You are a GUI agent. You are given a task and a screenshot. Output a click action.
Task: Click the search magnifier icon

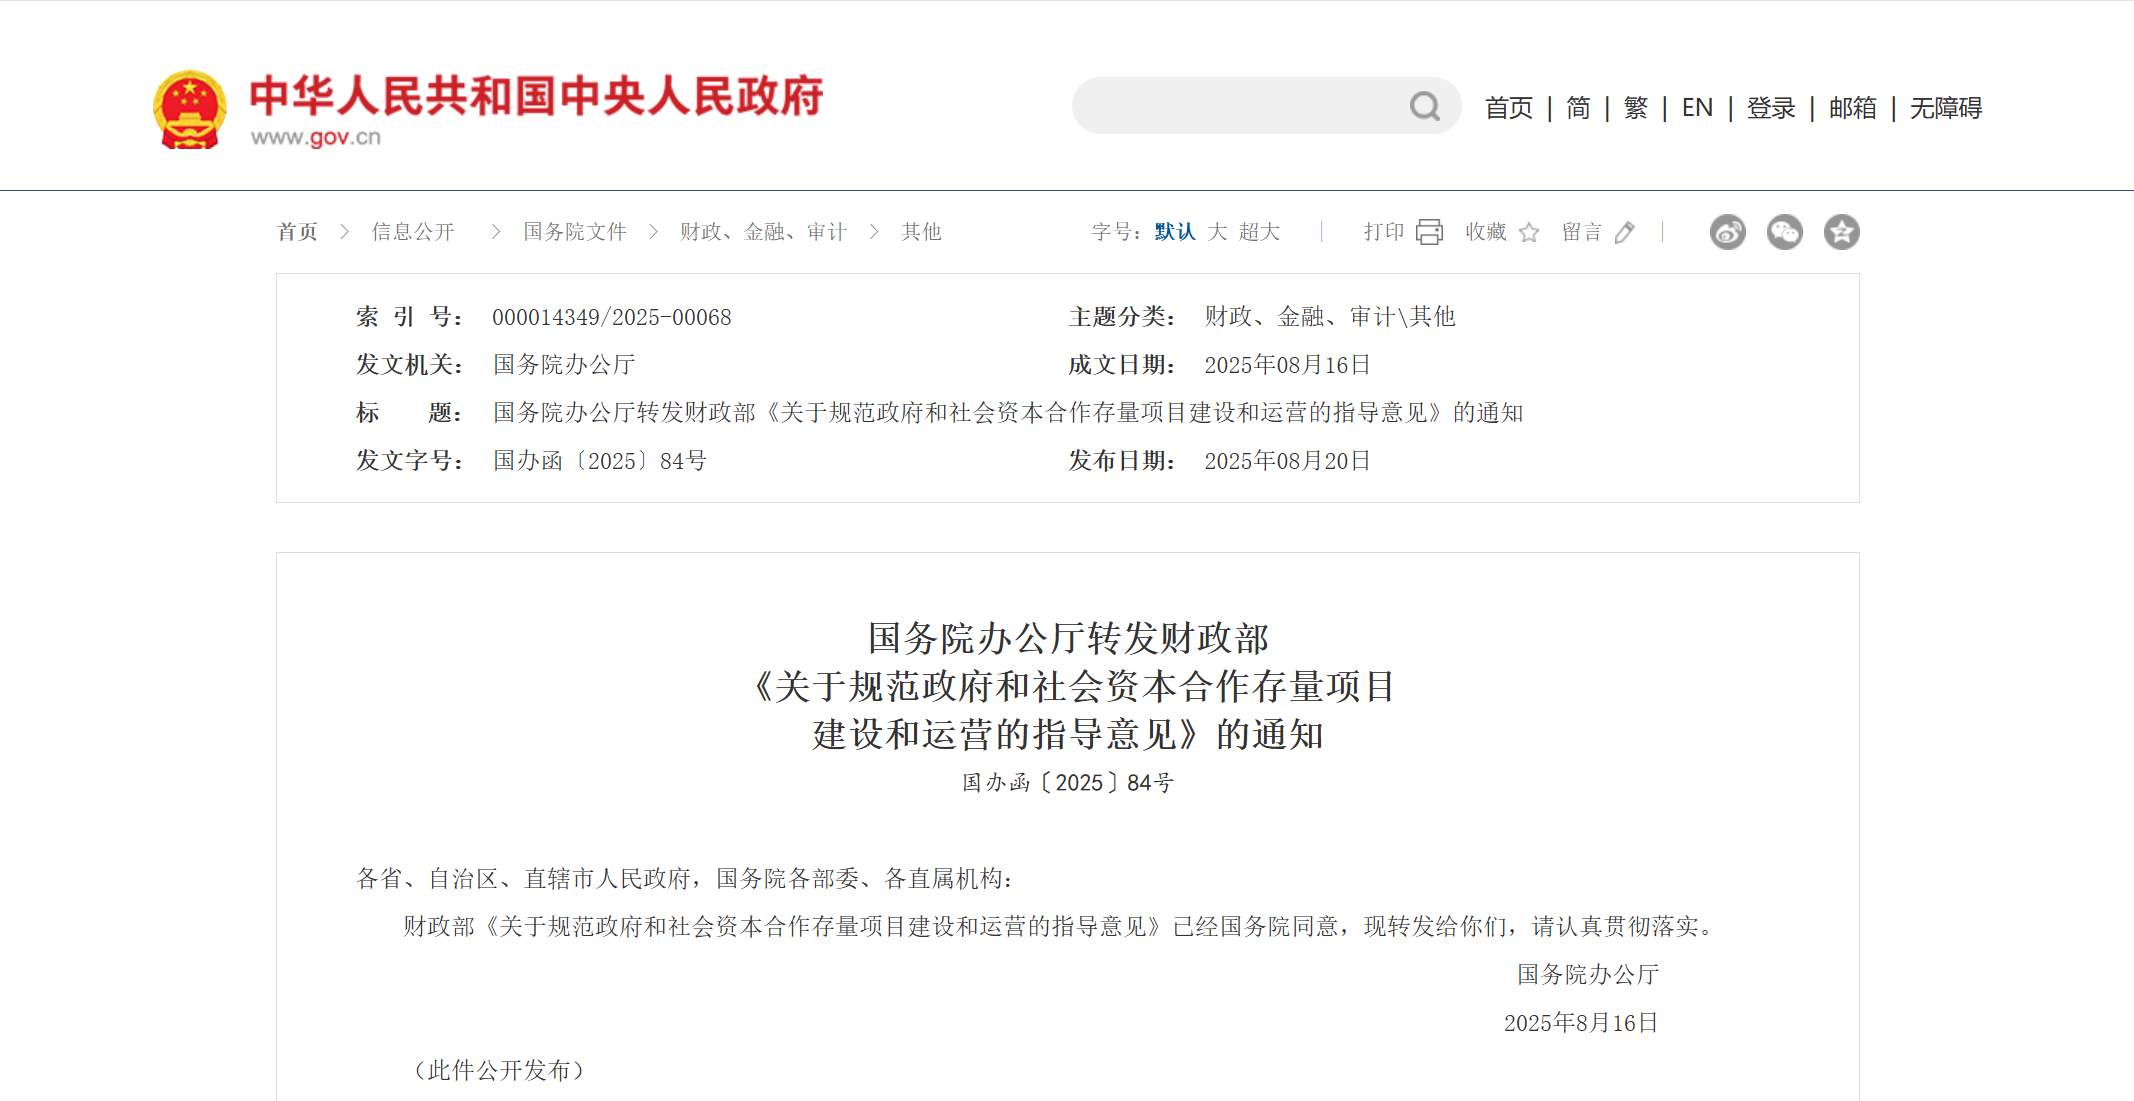[x=1424, y=106]
